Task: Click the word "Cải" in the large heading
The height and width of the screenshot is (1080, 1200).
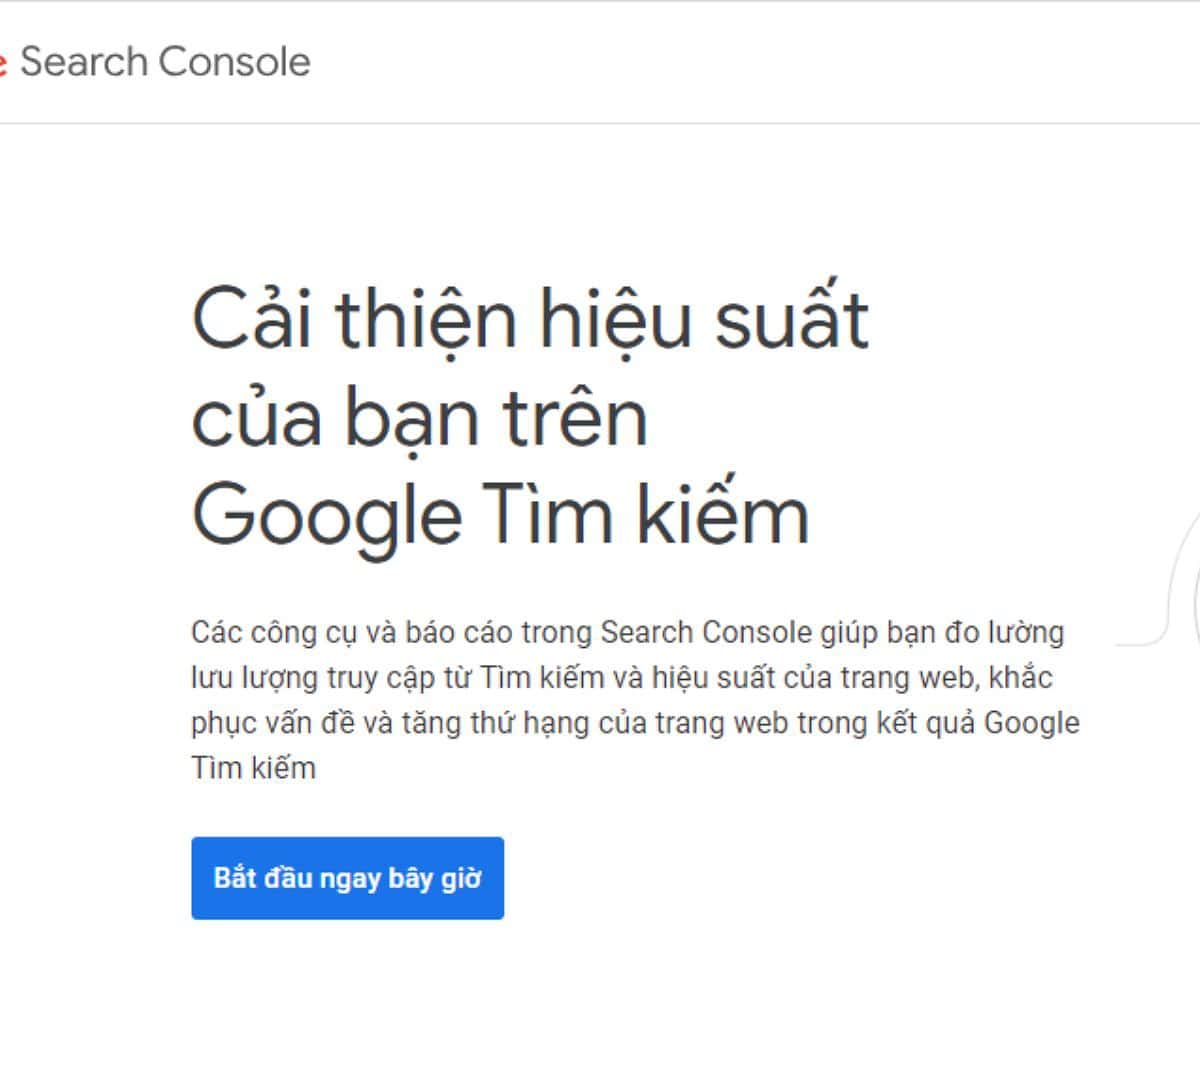Action: pyautogui.click(x=254, y=320)
